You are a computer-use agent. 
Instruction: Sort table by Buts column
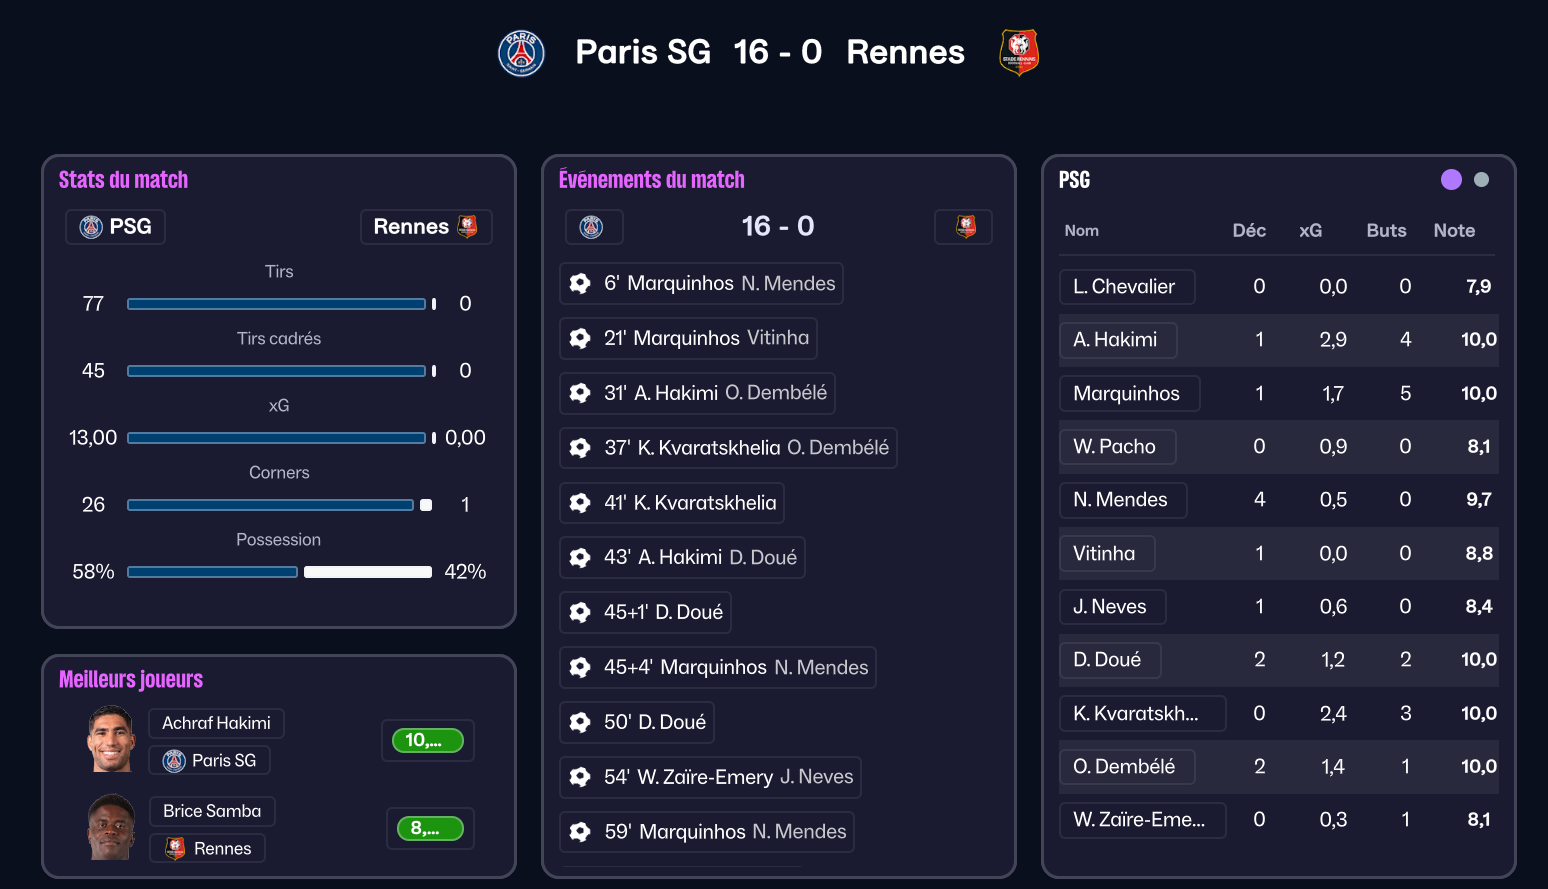1386,231
